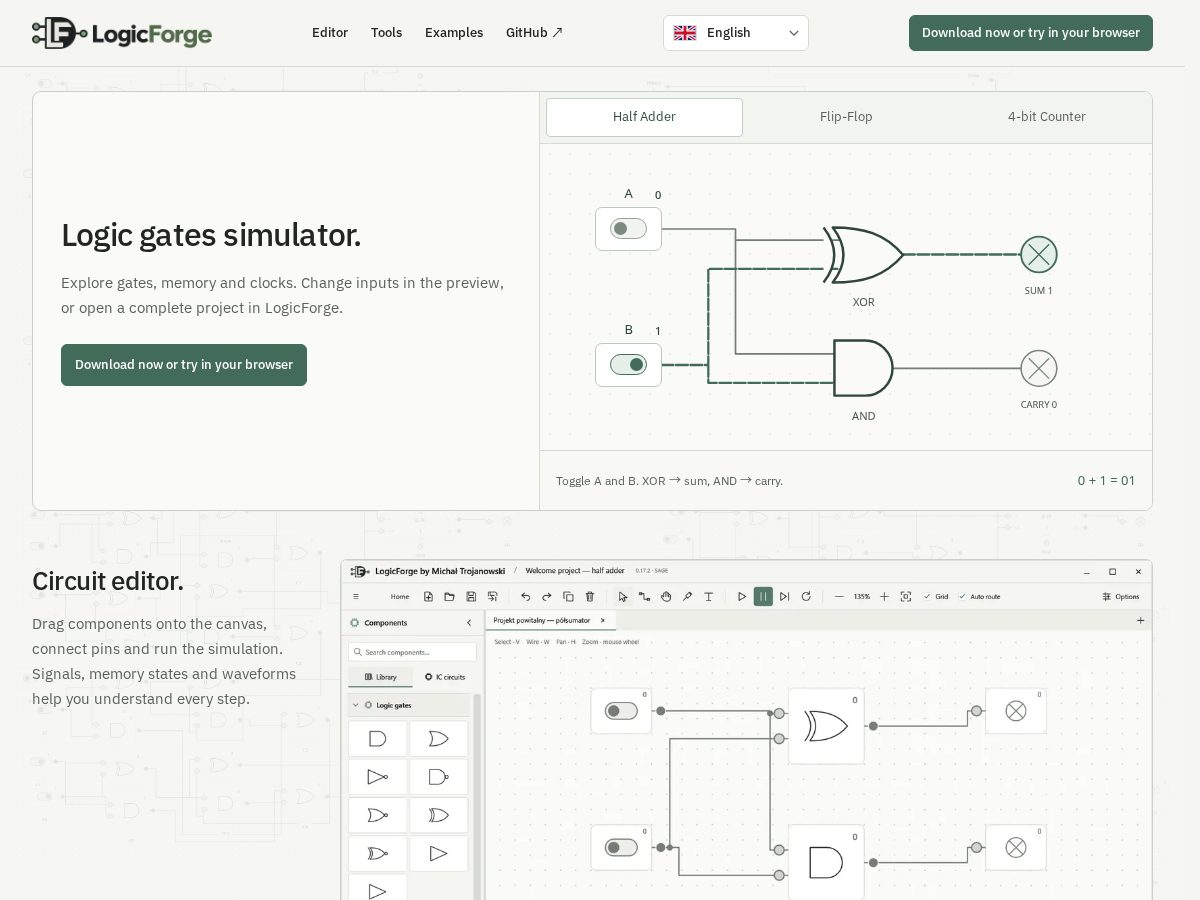
Task: Click the component library vertical scrollbar
Action: point(477,795)
